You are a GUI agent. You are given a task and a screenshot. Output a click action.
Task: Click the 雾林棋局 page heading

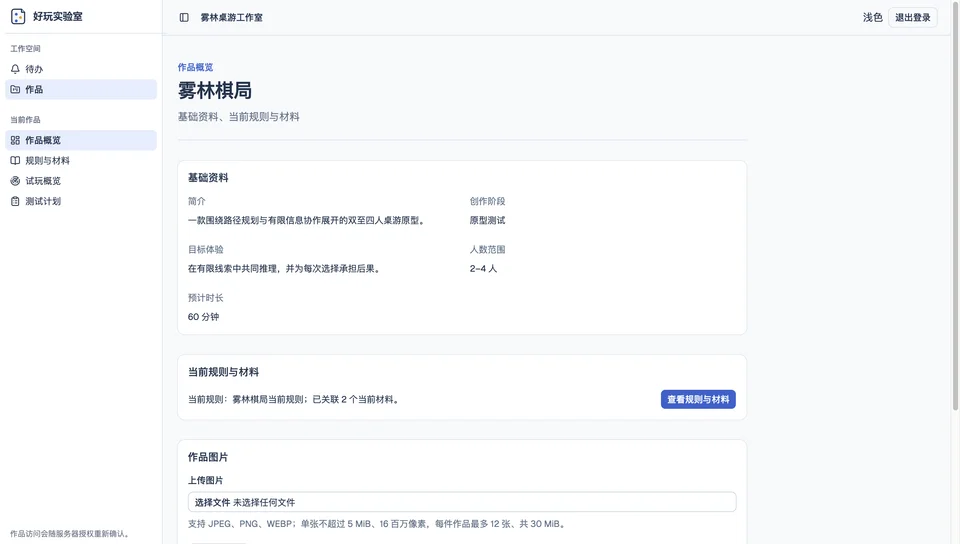pos(215,91)
